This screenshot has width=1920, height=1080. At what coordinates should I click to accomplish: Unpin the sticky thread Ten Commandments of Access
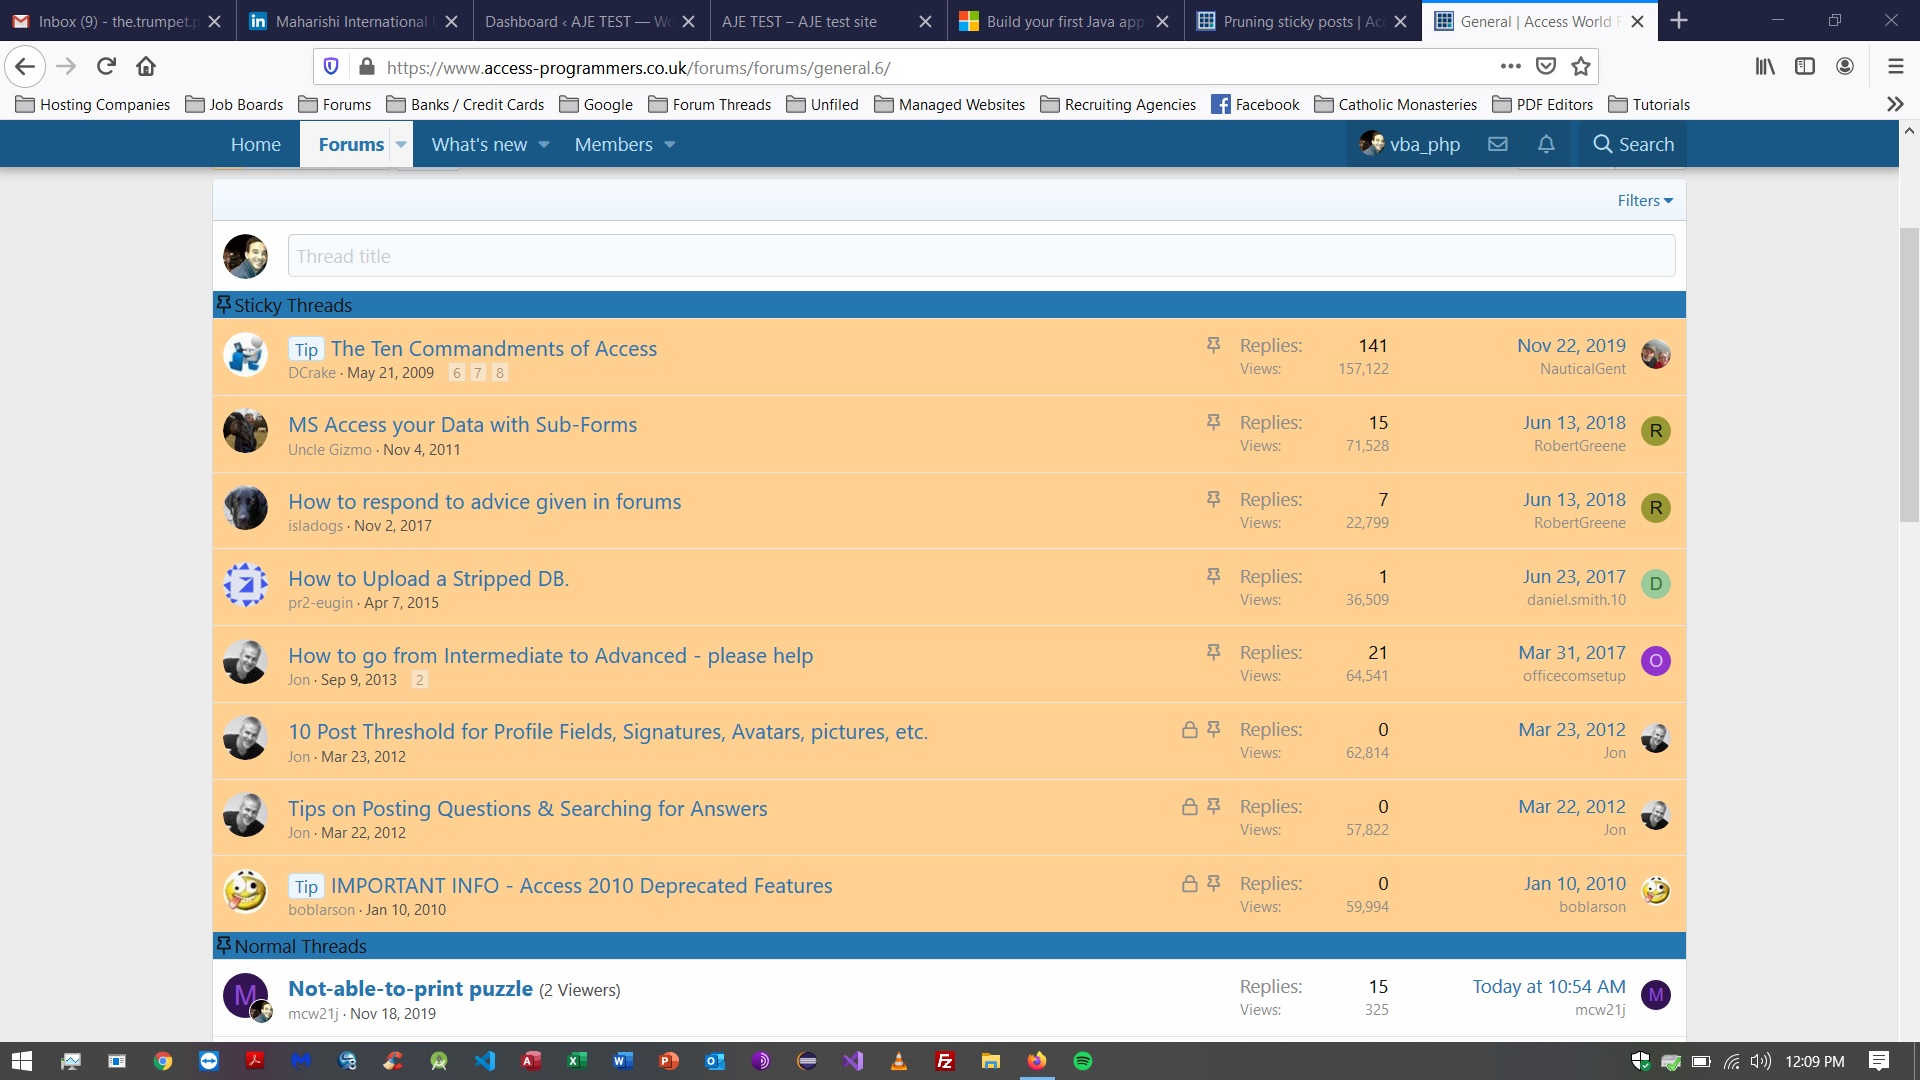pos(1213,345)
